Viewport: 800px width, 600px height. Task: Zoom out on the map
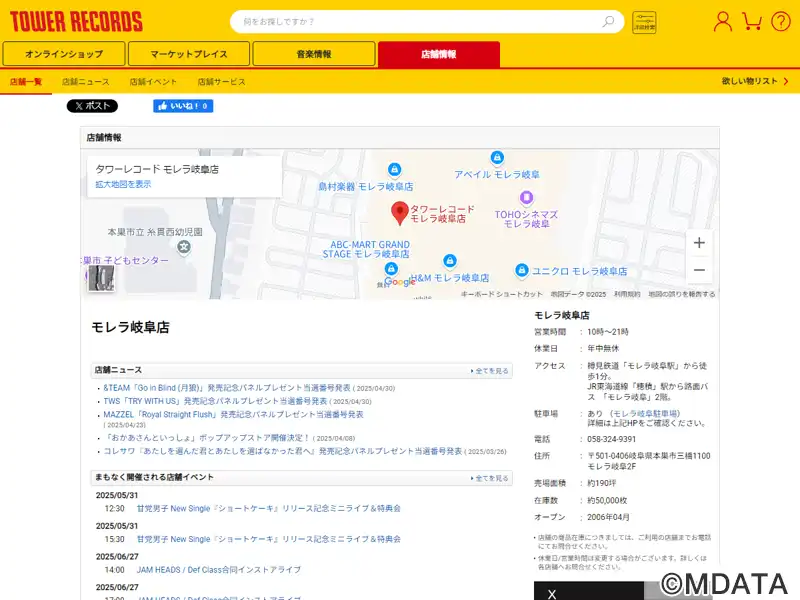pyautogui.click(x=699, y=270)
